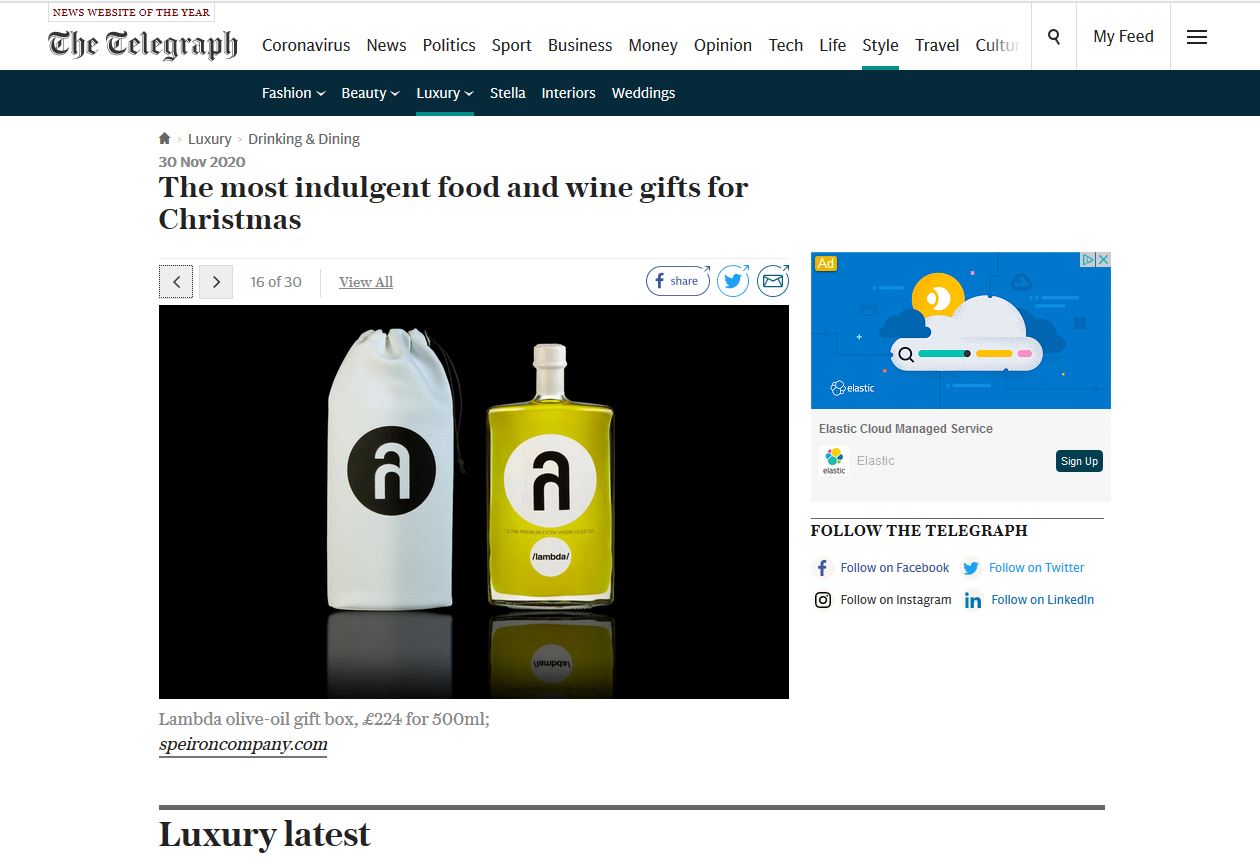Share gallery by email envelope icon

773,281
